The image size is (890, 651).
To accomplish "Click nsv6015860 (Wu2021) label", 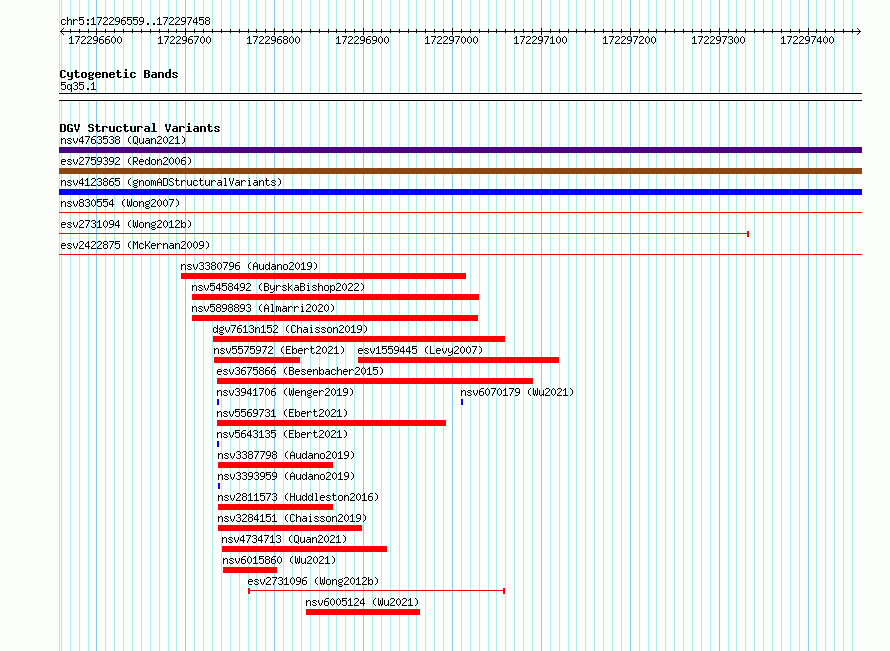I will [x=279, y=560].
